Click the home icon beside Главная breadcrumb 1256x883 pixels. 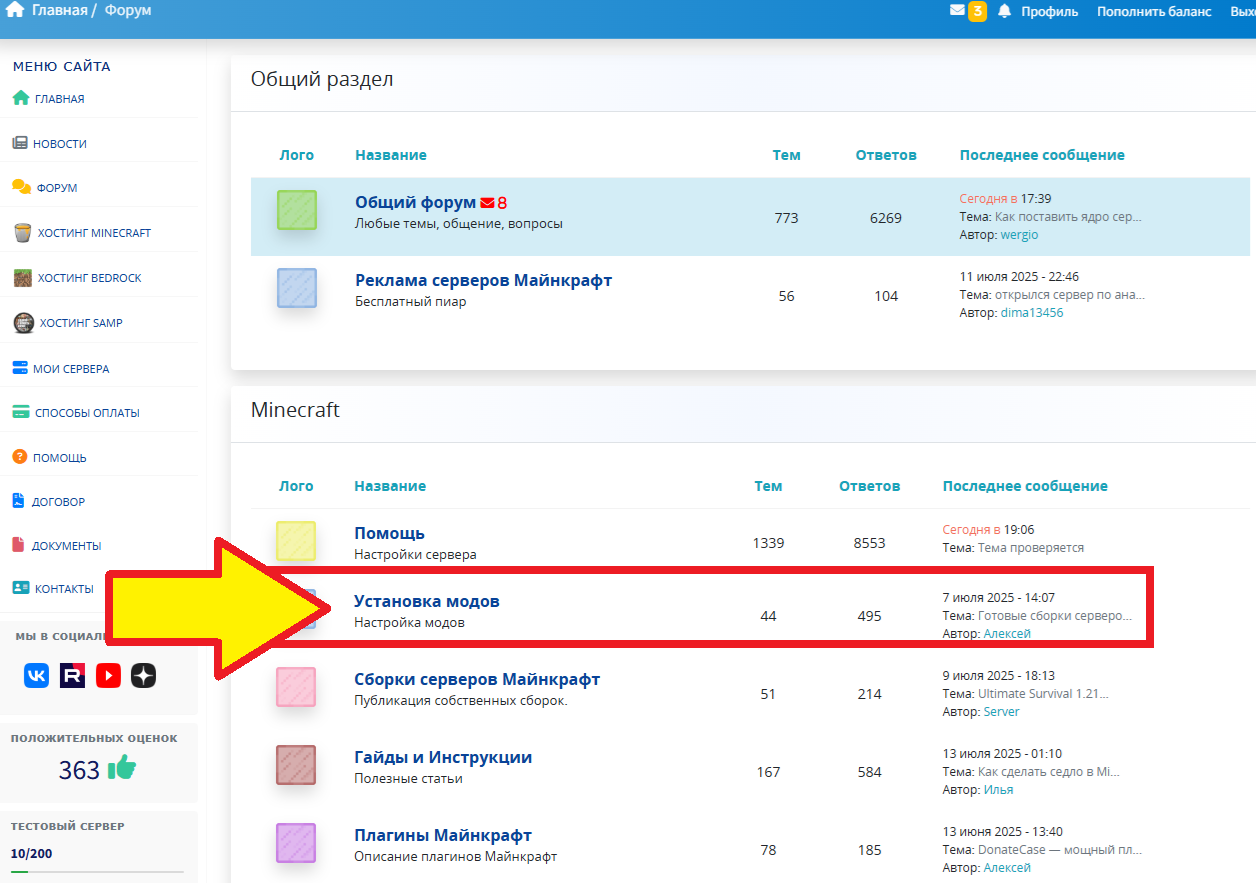click(15, 10)
